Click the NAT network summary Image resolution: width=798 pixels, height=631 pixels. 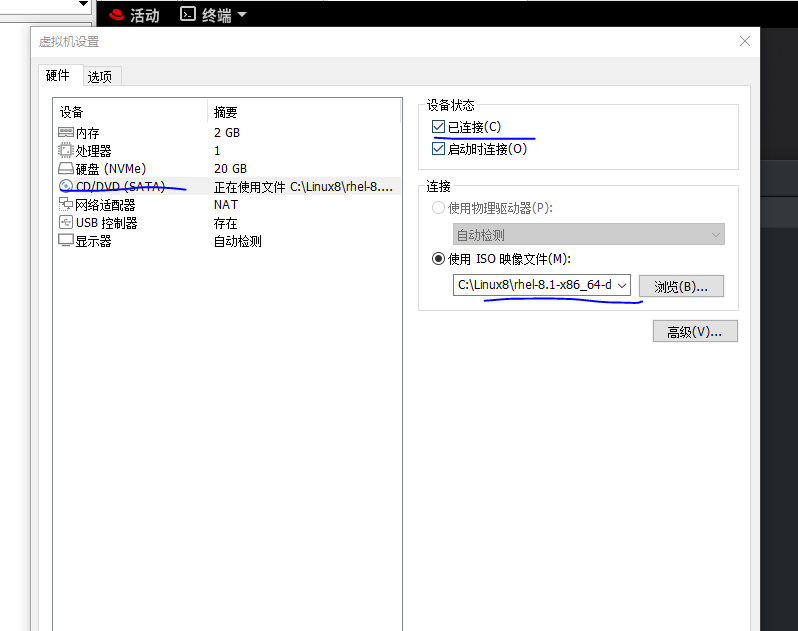(x=226, y=205)
